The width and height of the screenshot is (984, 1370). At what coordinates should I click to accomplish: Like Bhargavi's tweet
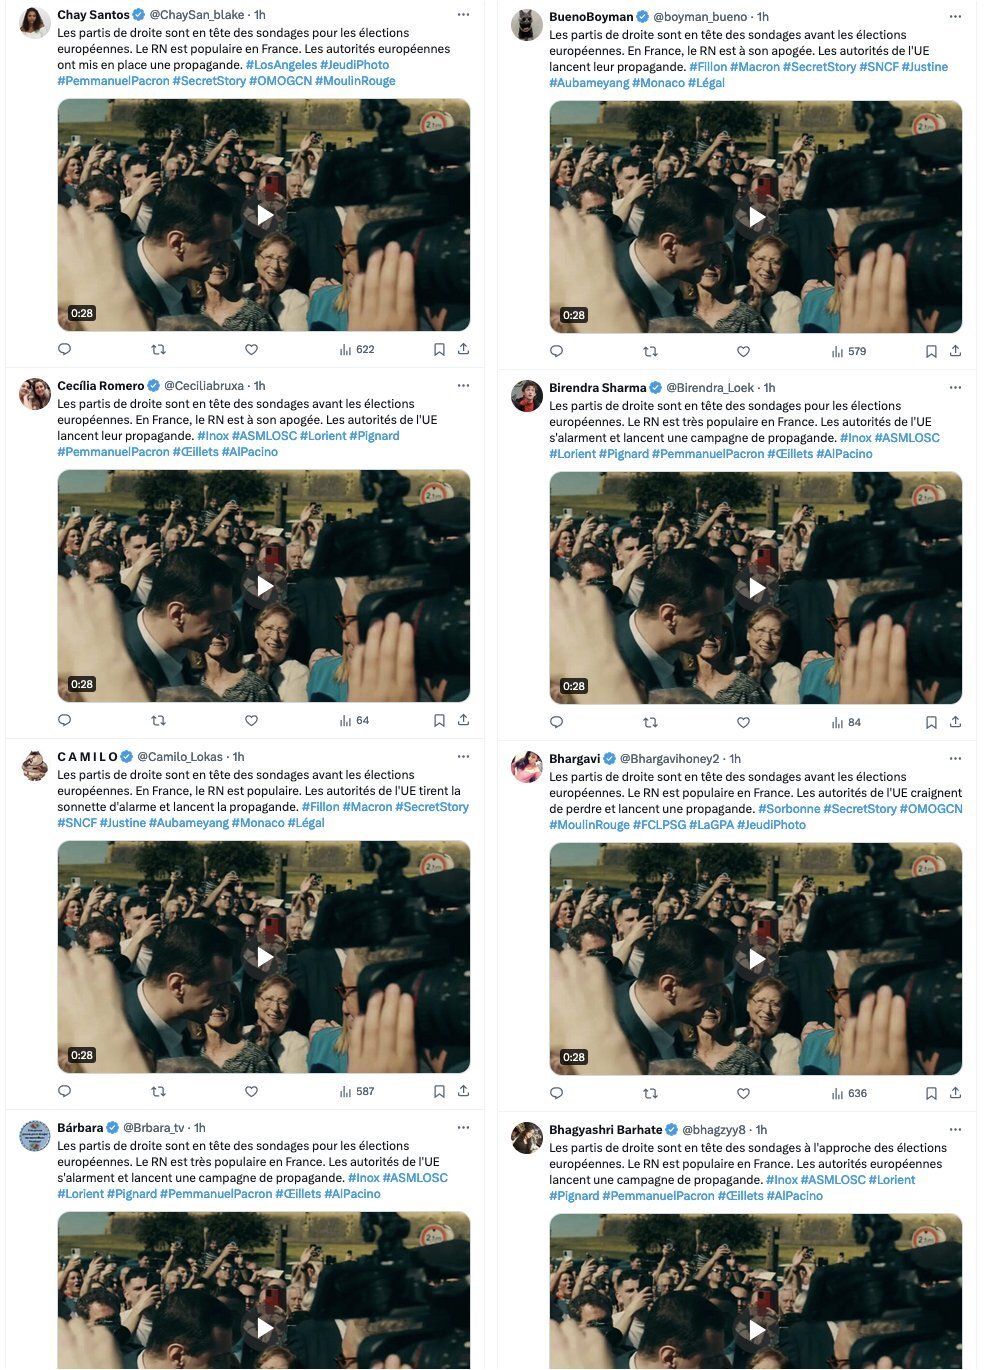coord(744,1093)
